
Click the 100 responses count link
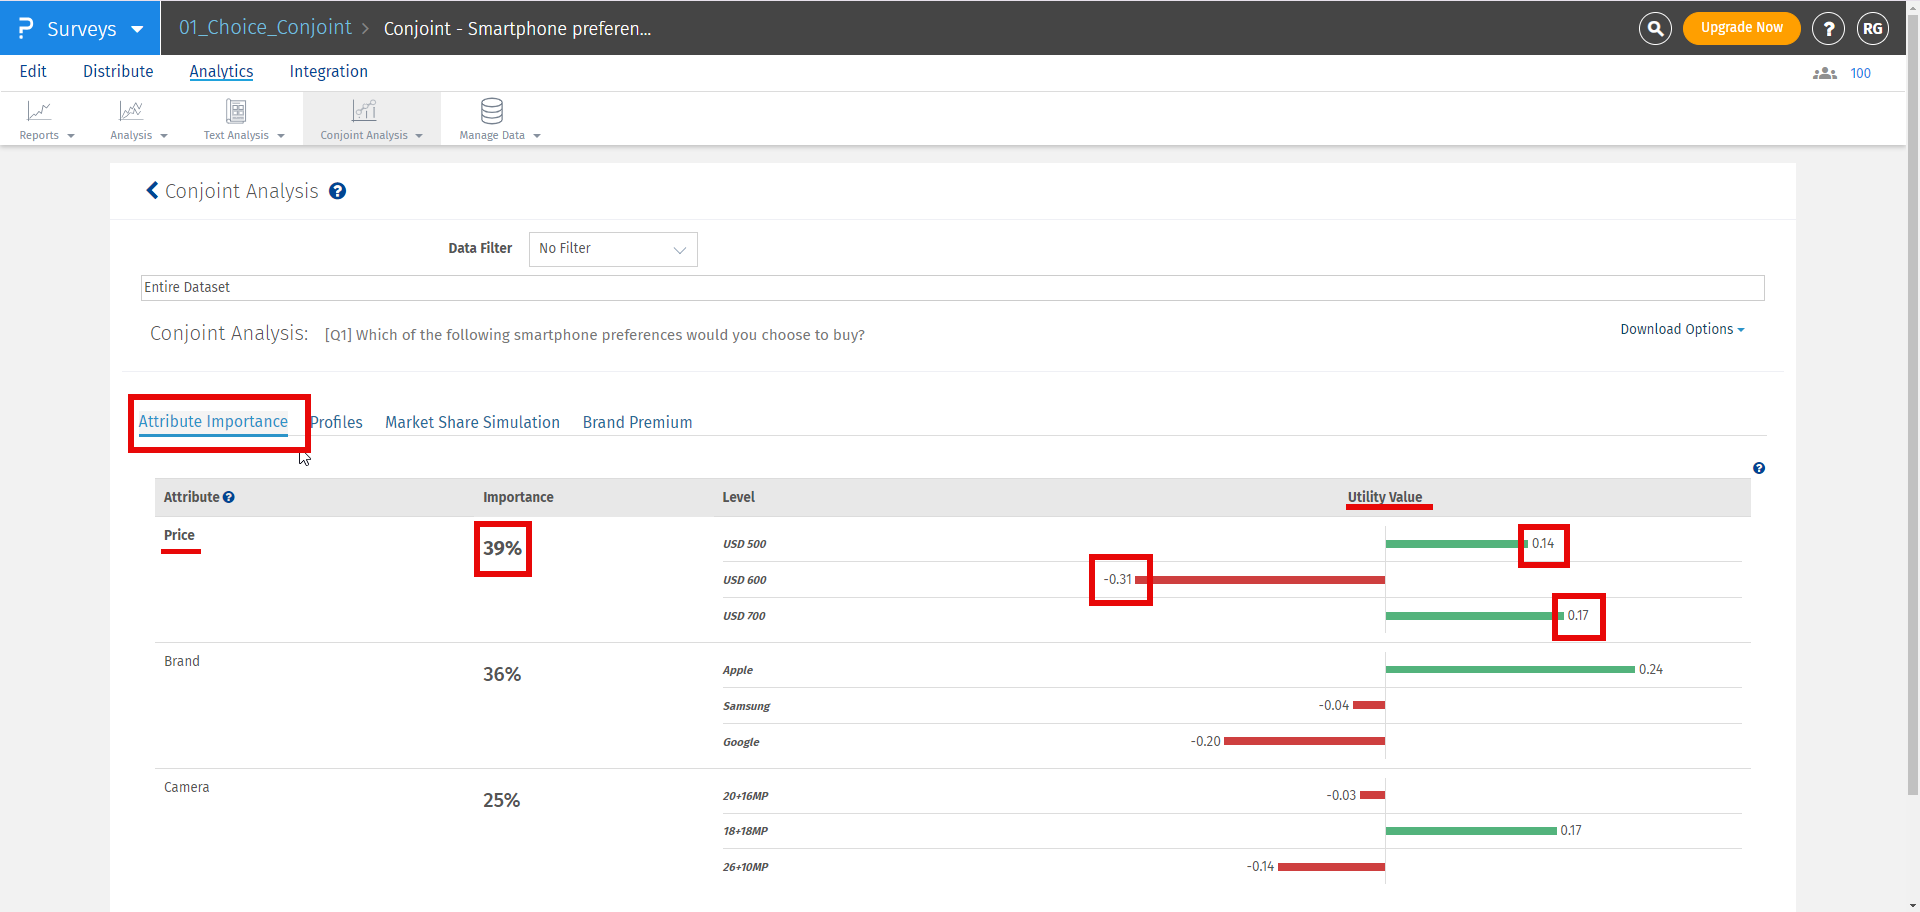pyautogui.click(x=1860, y=73)
